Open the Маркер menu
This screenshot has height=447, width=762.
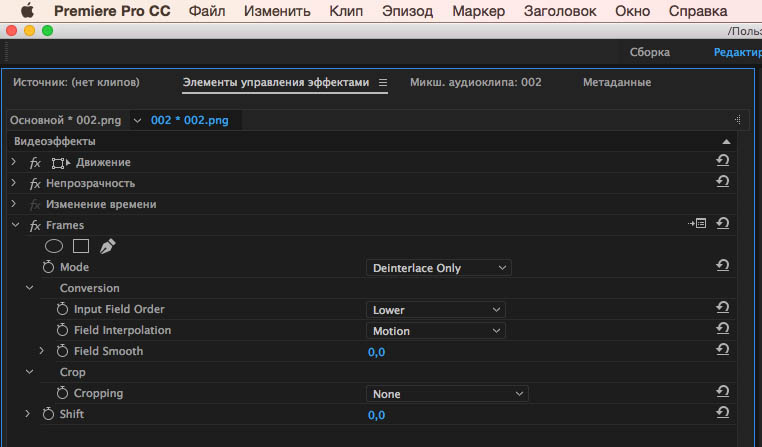479,11
